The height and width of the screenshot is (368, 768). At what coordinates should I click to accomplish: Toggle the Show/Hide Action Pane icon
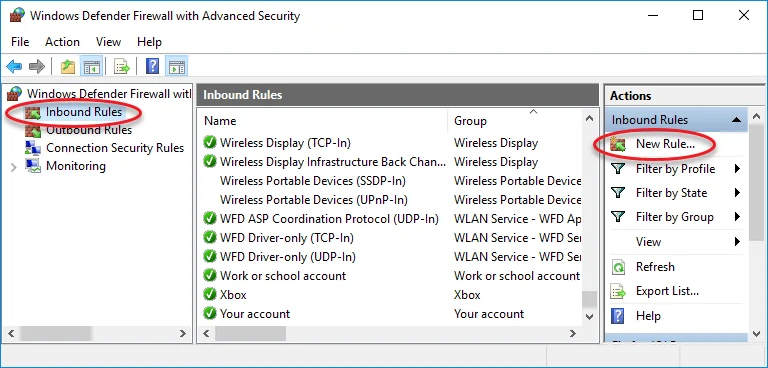click(x=176, y=67)
